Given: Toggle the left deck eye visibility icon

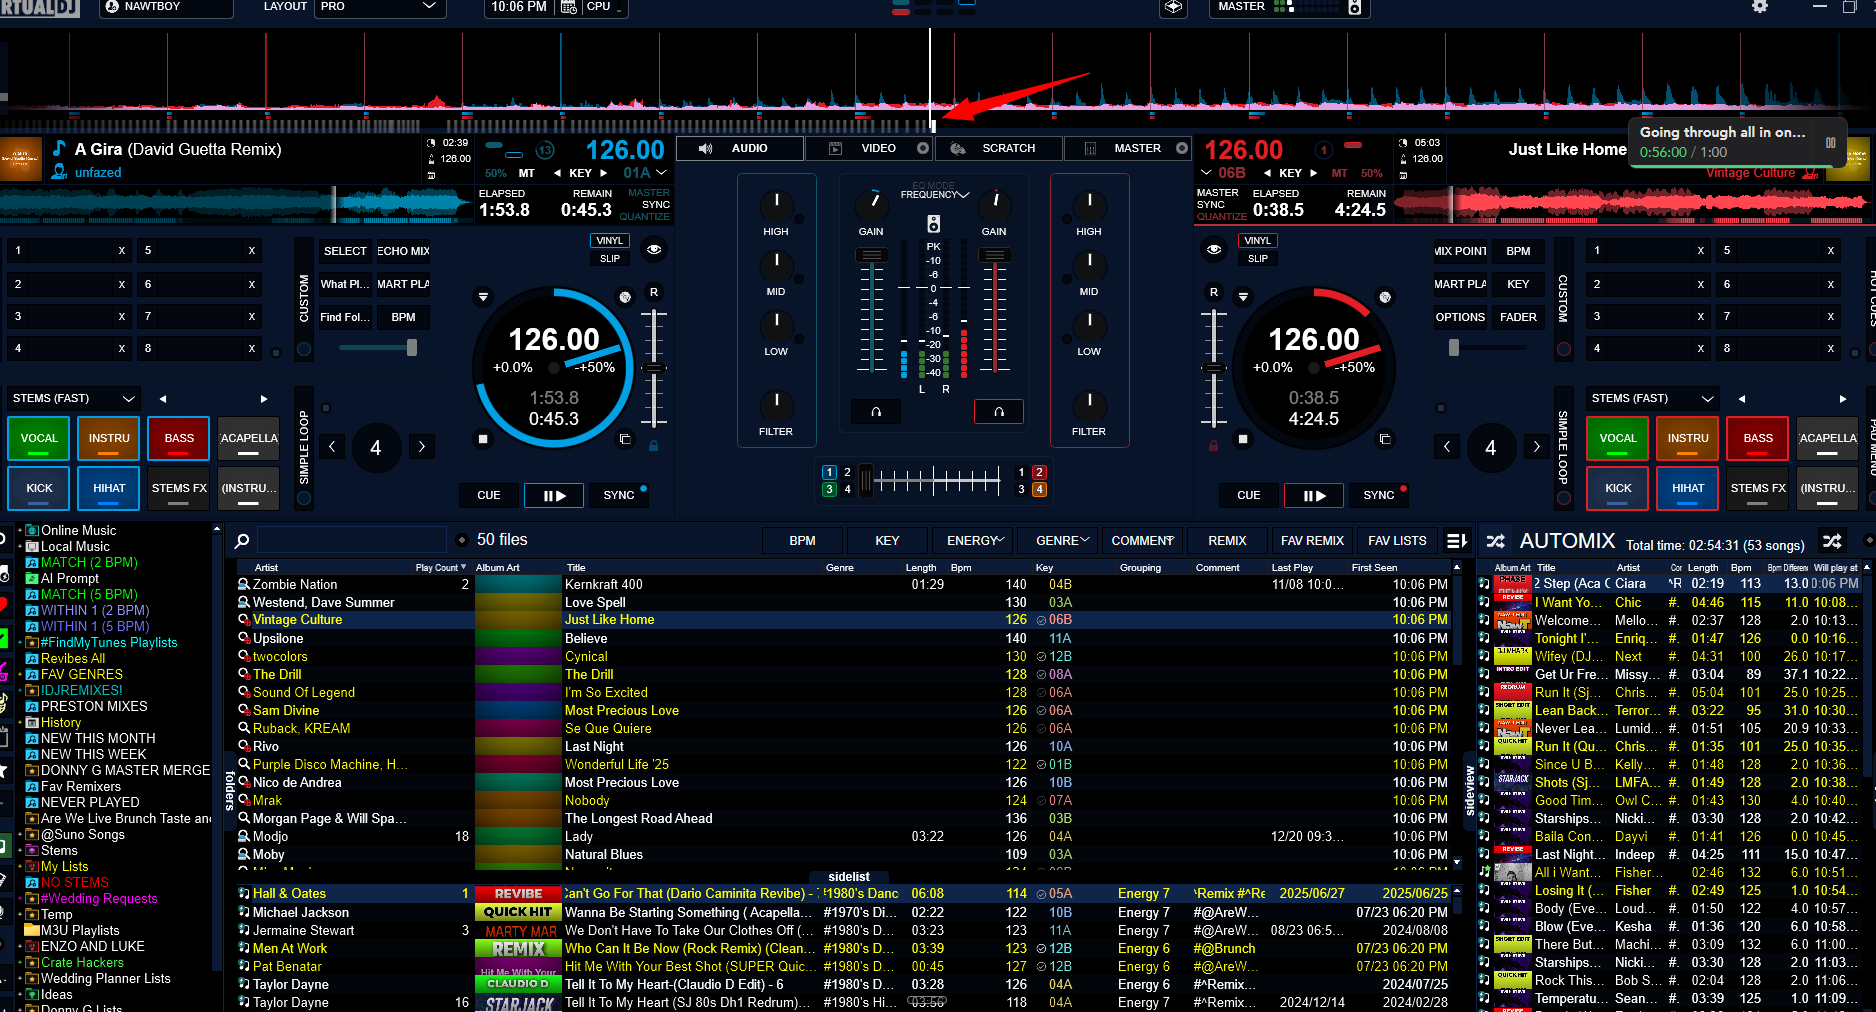Looking at the screenshot, I should 654,249.
